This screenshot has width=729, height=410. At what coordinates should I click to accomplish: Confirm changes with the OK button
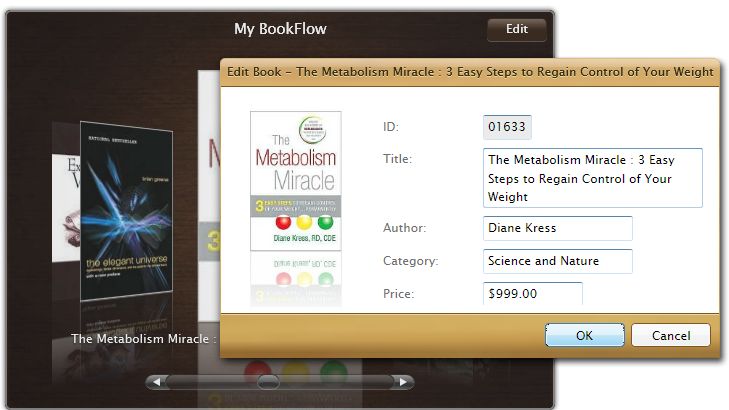585,335
